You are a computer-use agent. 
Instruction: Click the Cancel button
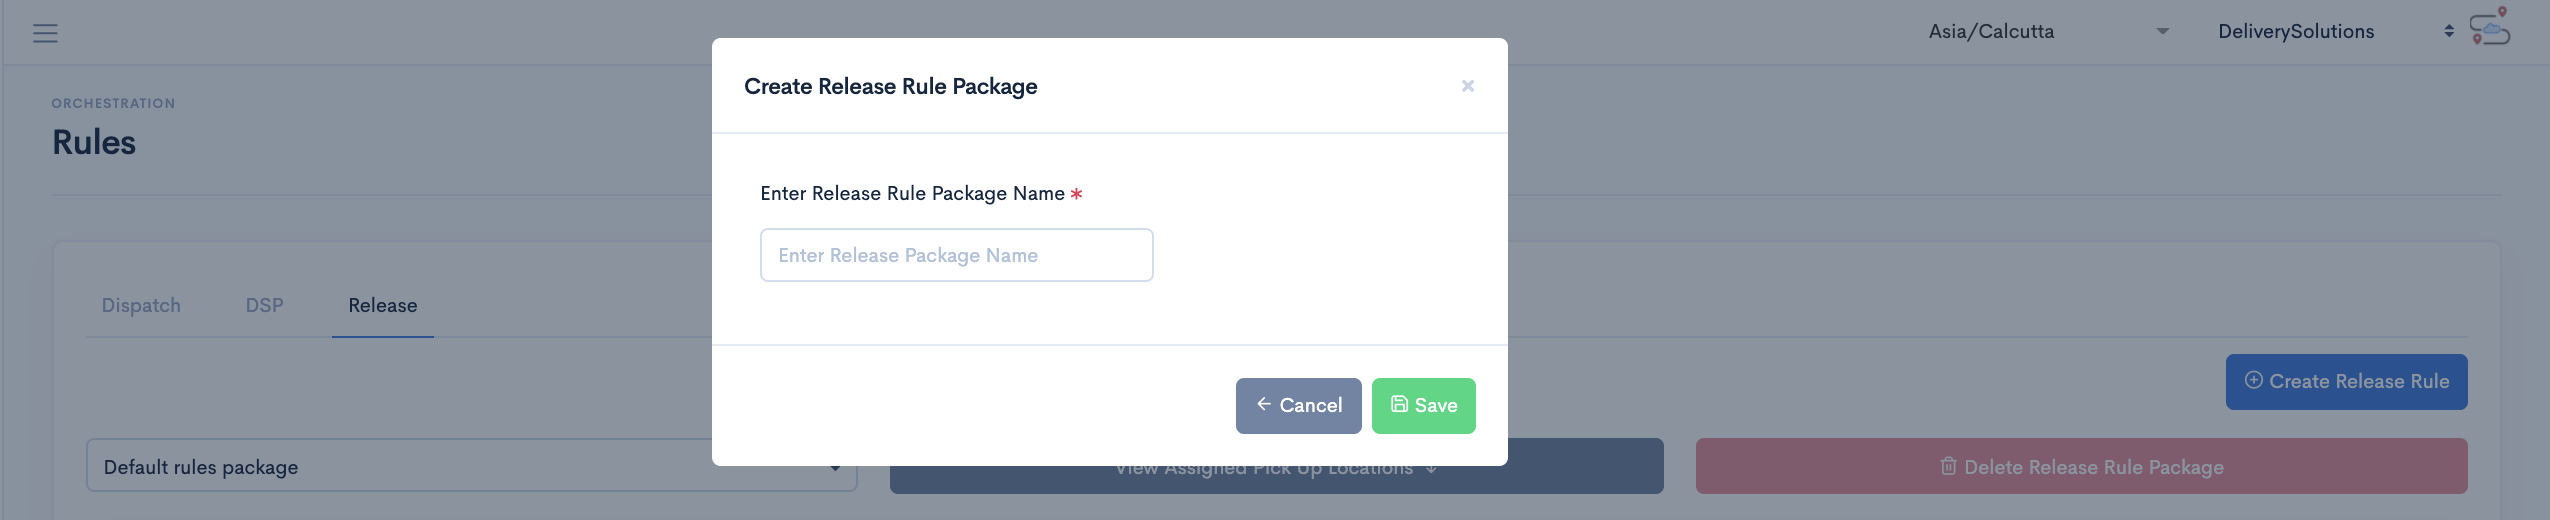pyautogui.click(x=1298, y=406)
